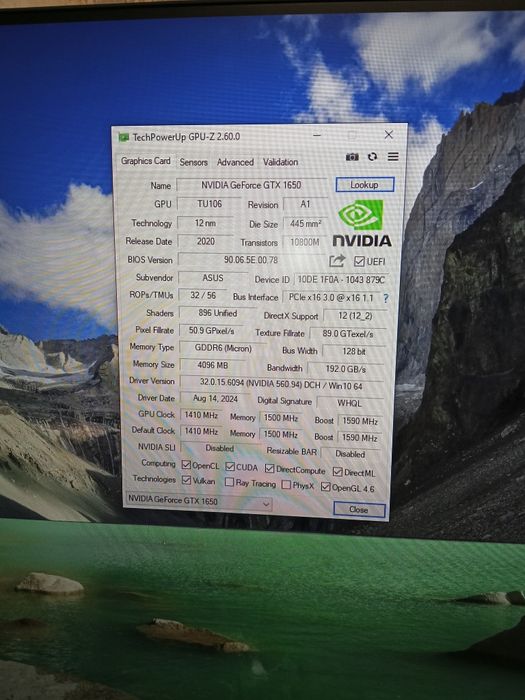The width and height of the screenshot is (525, 700).
Task: Click the Bus Interface question mark
Action: coord(386,298)
